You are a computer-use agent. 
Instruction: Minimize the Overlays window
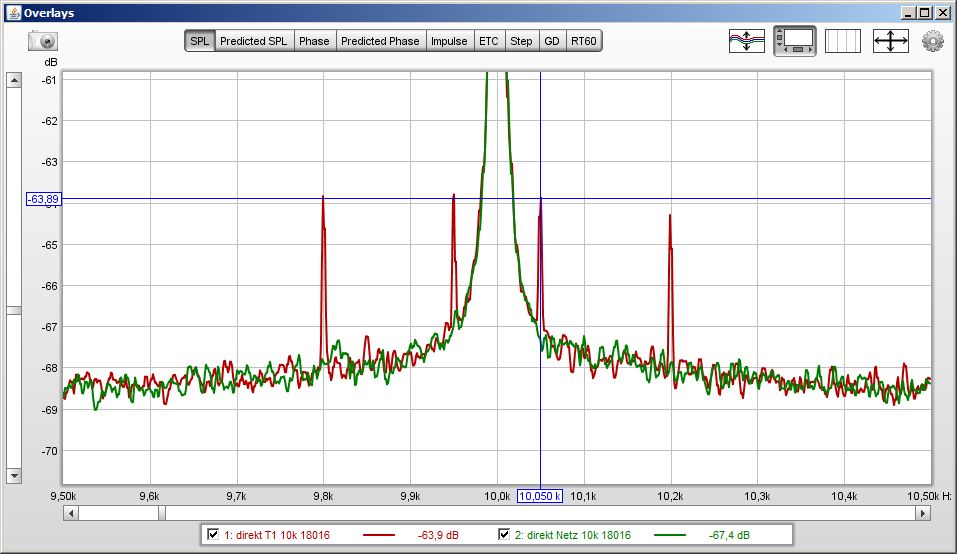point(908,13)
